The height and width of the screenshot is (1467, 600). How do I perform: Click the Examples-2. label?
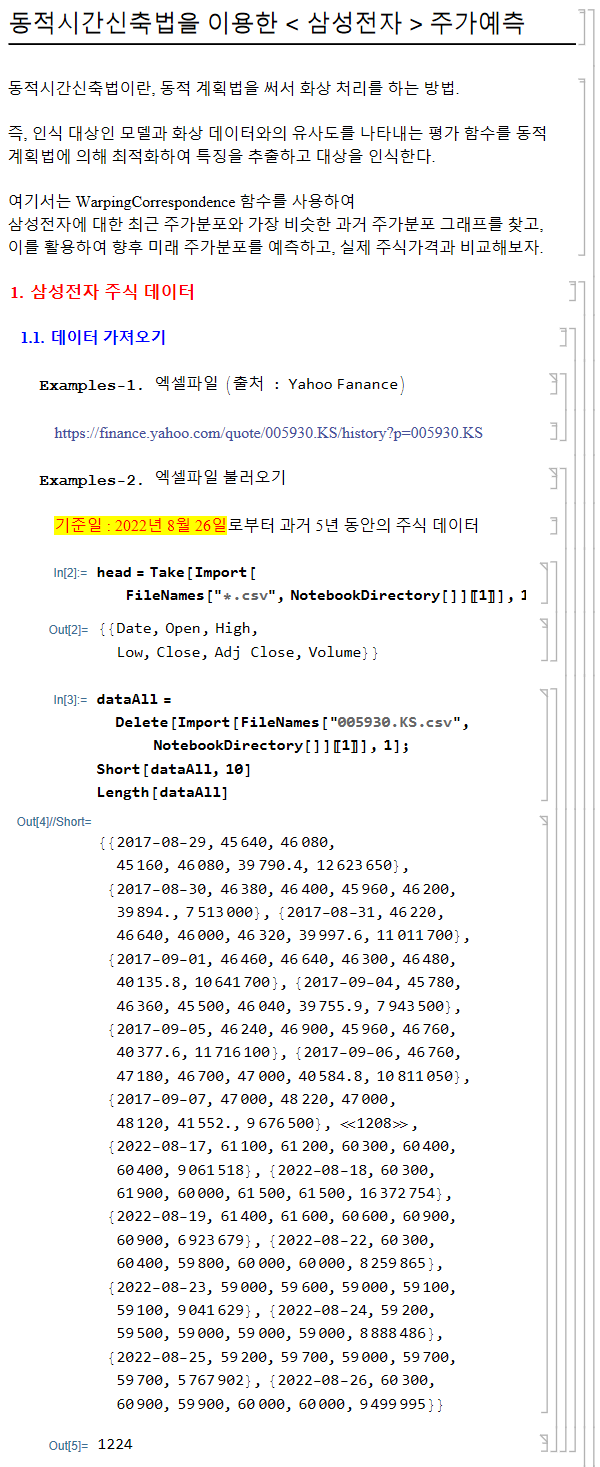92,480
